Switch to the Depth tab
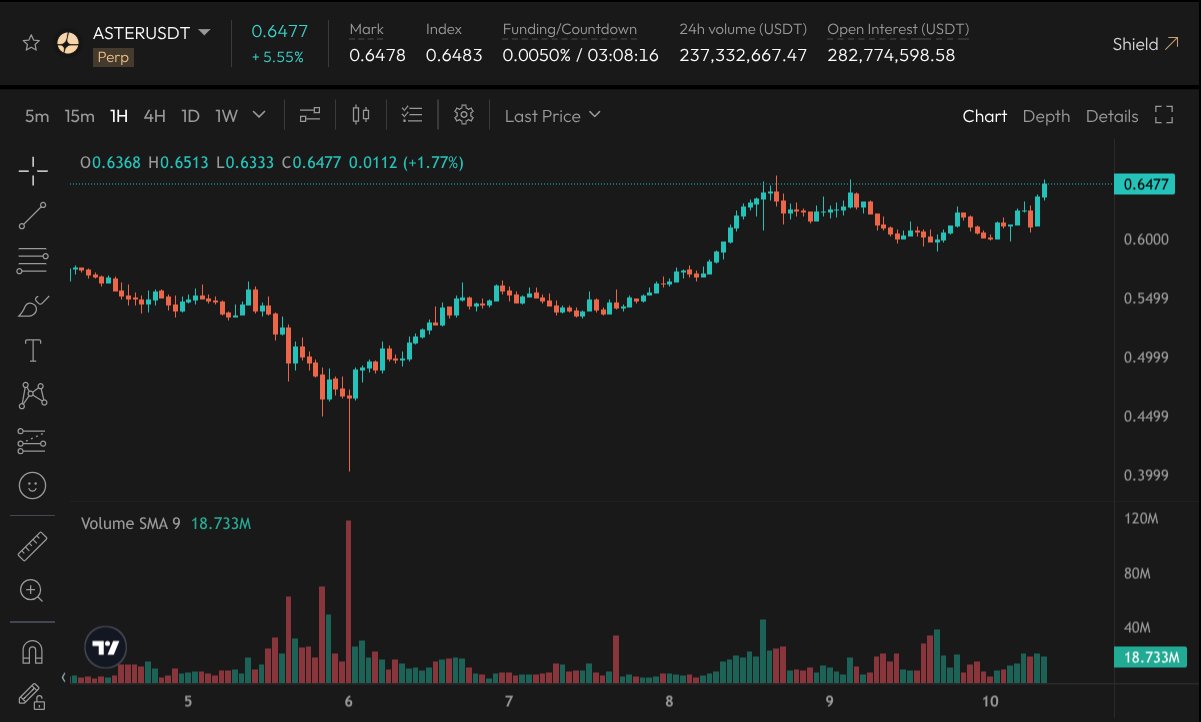Viewport: 1201px width, 722px height. 1046,116
